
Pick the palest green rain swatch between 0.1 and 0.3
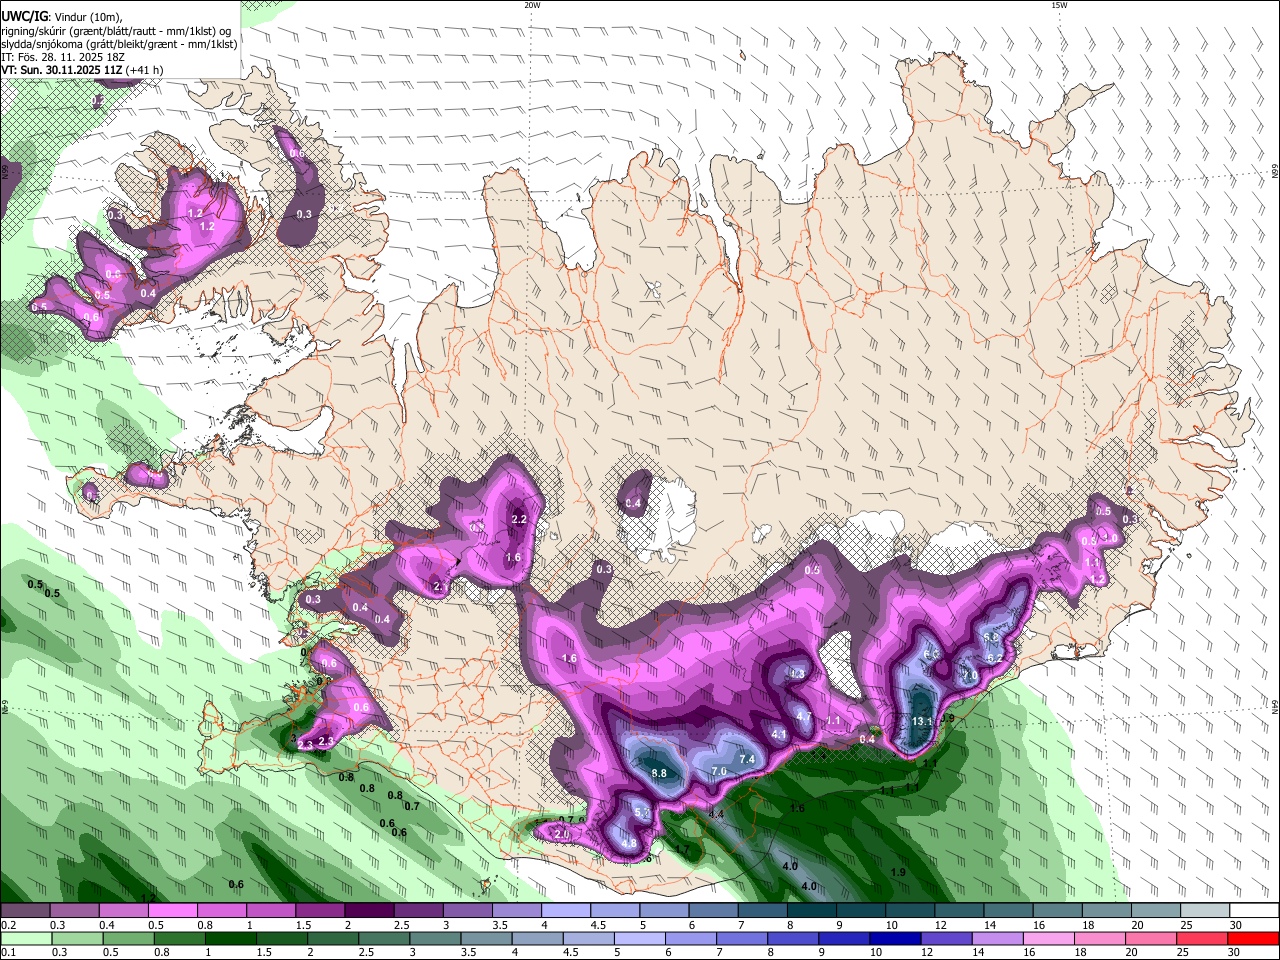[25, 939]
